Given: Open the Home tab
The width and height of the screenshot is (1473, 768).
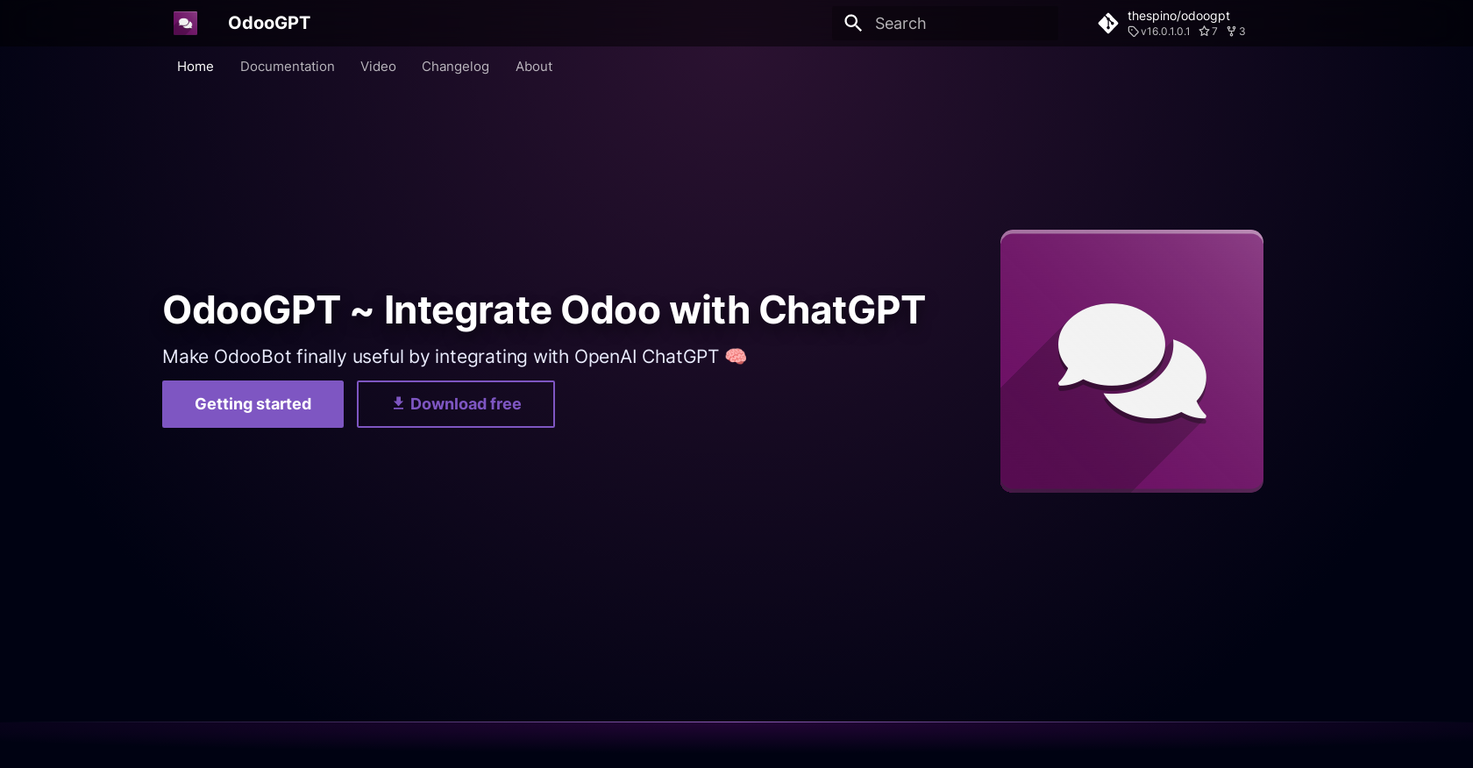Looking at the screenshot, I should click(195, 66).
